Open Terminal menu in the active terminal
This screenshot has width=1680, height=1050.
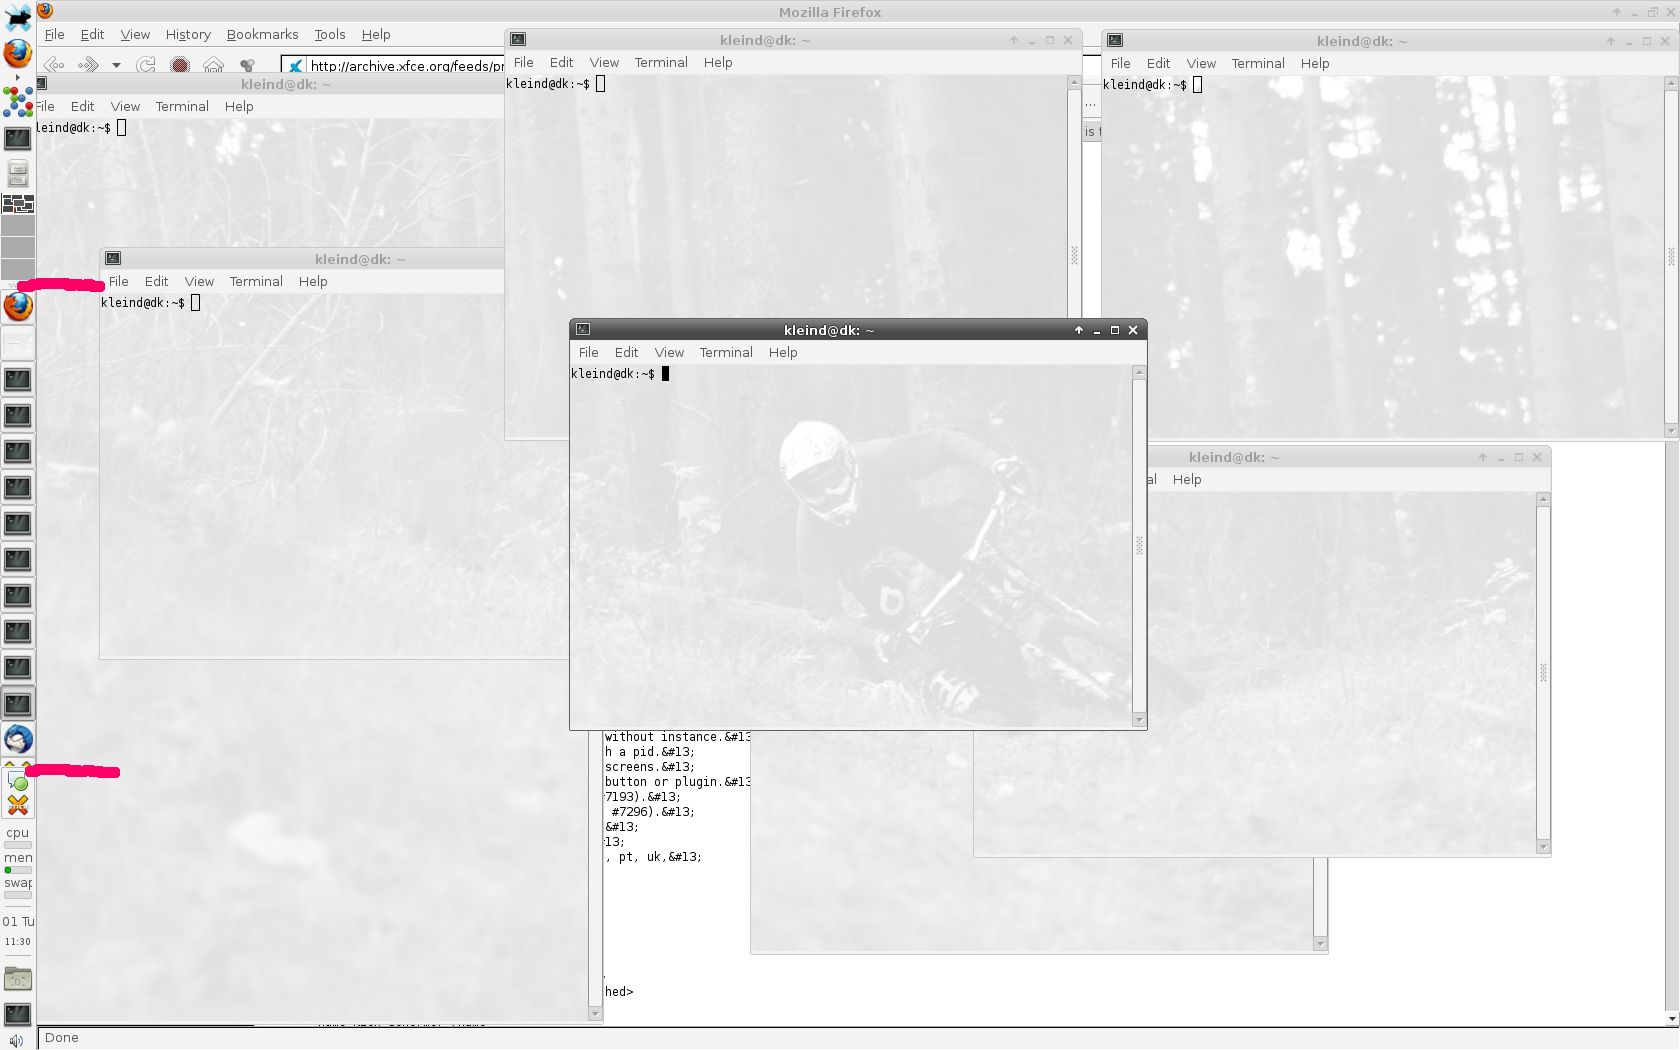726,353
